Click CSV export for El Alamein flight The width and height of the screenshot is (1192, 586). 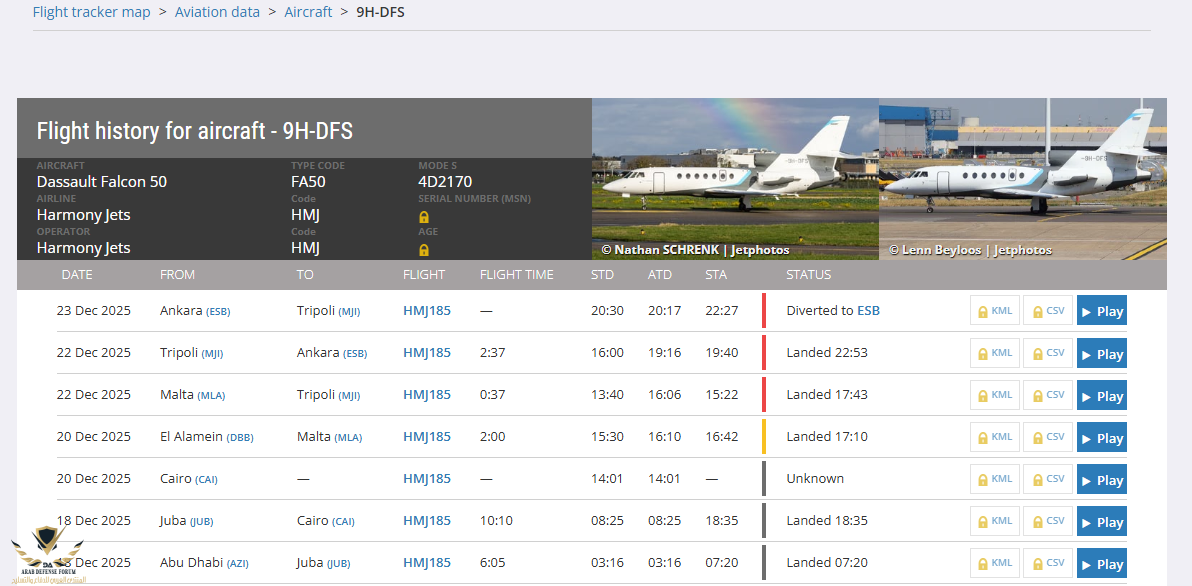[1047, 437]
